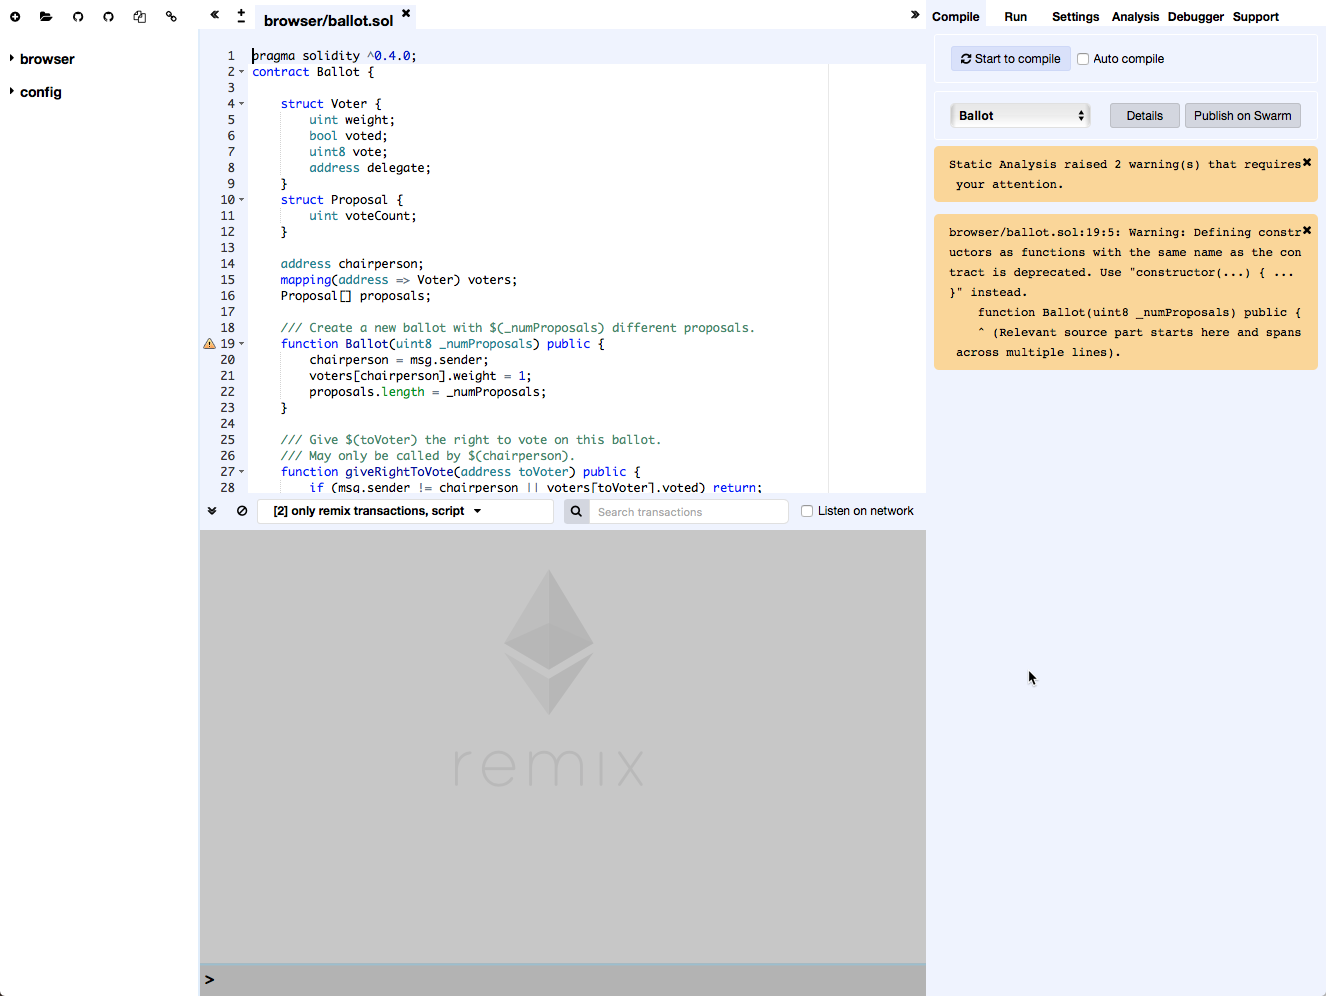Hide the right panel with double-right chevron
The height and width of the screenshot is (996, 1326).
coord(915,15)
